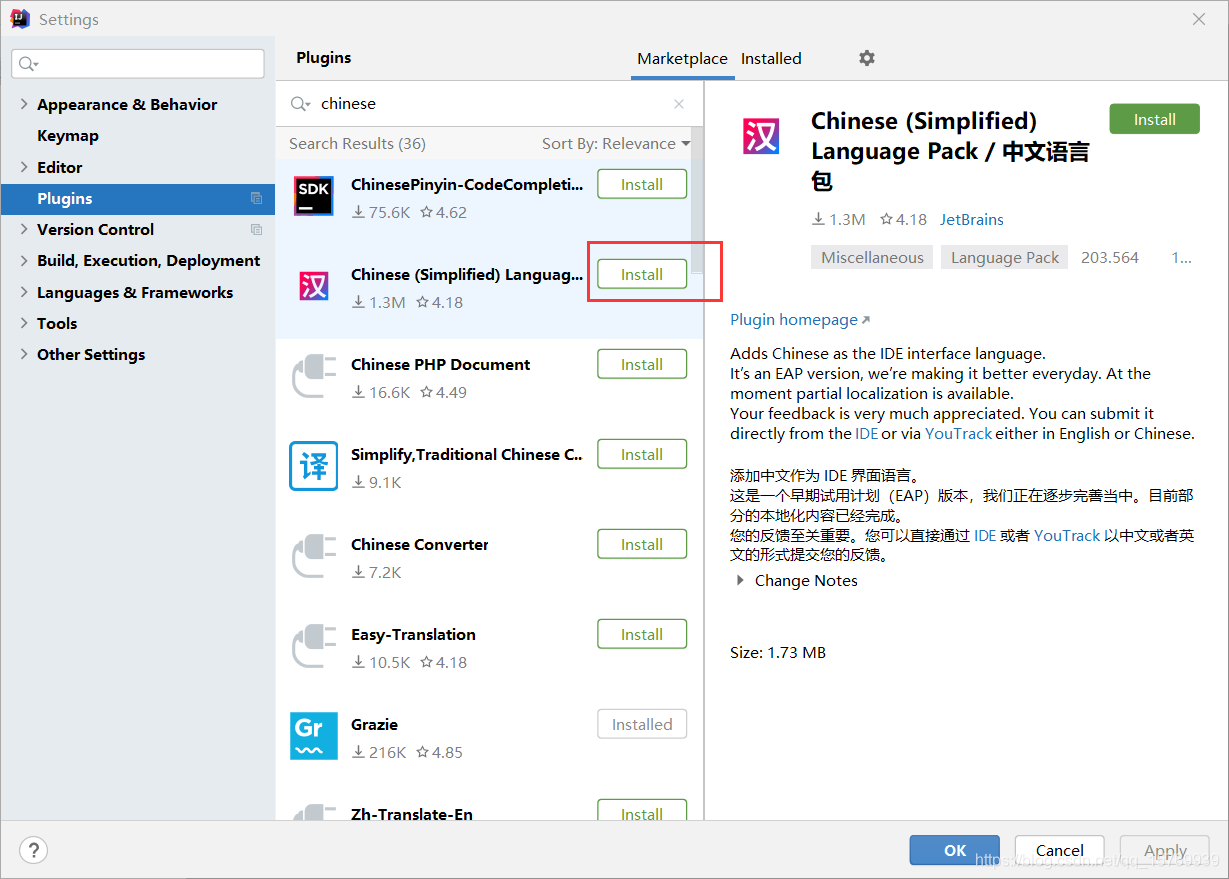Select the Grazie plugin name
Viewport: 1229px width, 879px height.
(x=374, y=724)
